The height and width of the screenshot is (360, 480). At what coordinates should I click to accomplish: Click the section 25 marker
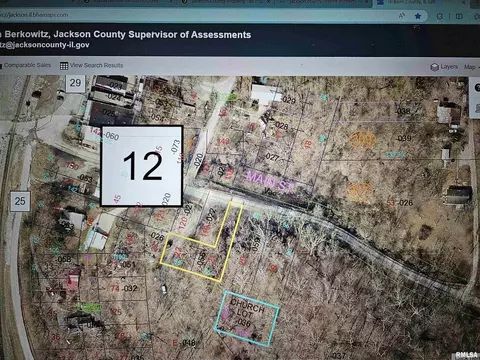pos(20,201)
